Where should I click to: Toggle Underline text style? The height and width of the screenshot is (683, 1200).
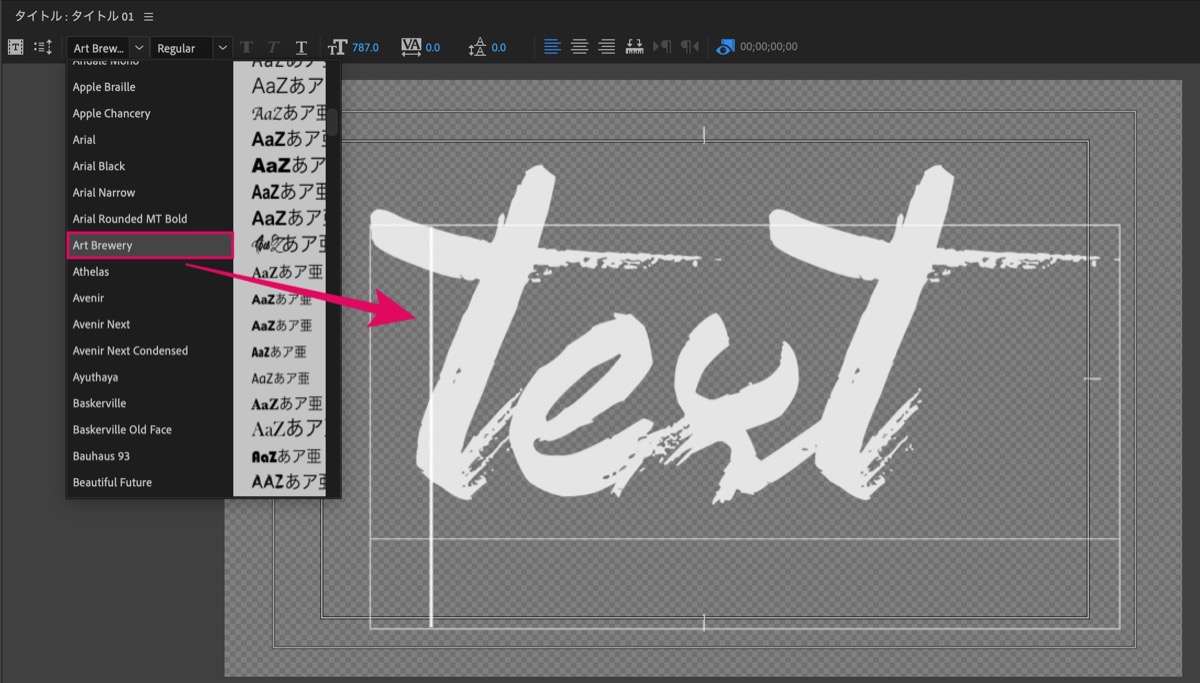[x=301, y=47]
